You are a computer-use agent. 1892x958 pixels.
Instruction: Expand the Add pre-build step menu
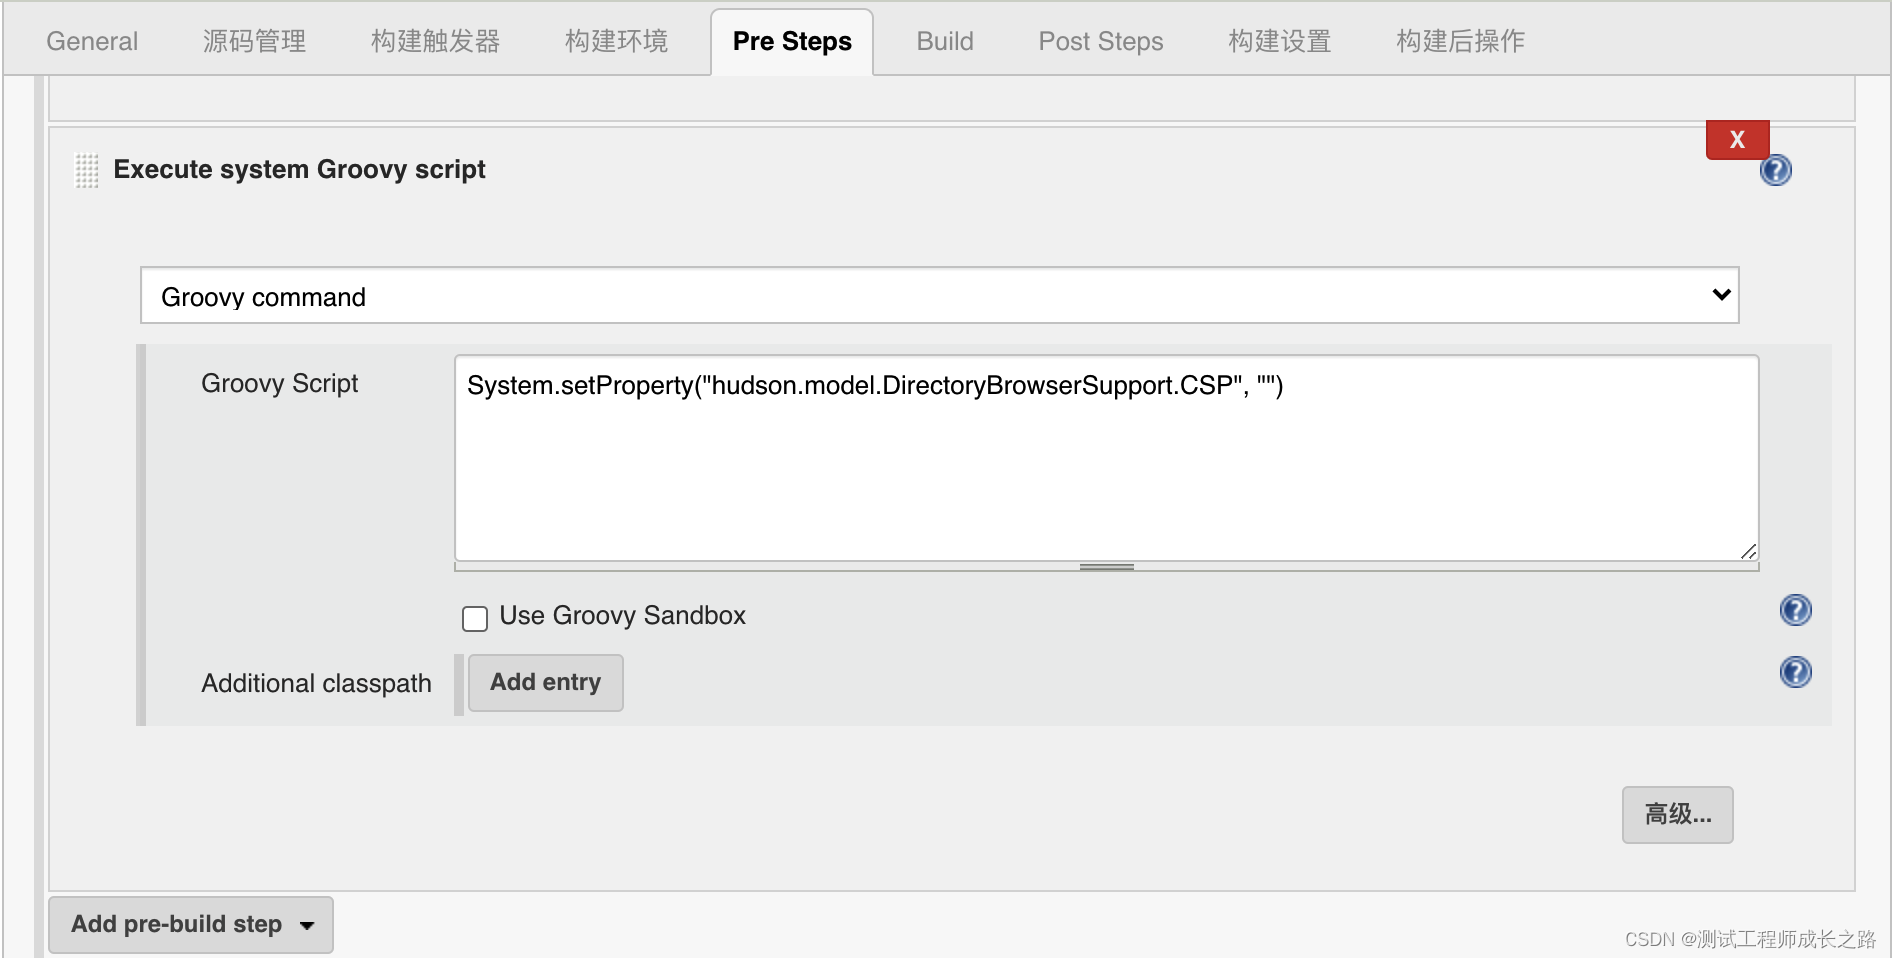click(191, 925)
